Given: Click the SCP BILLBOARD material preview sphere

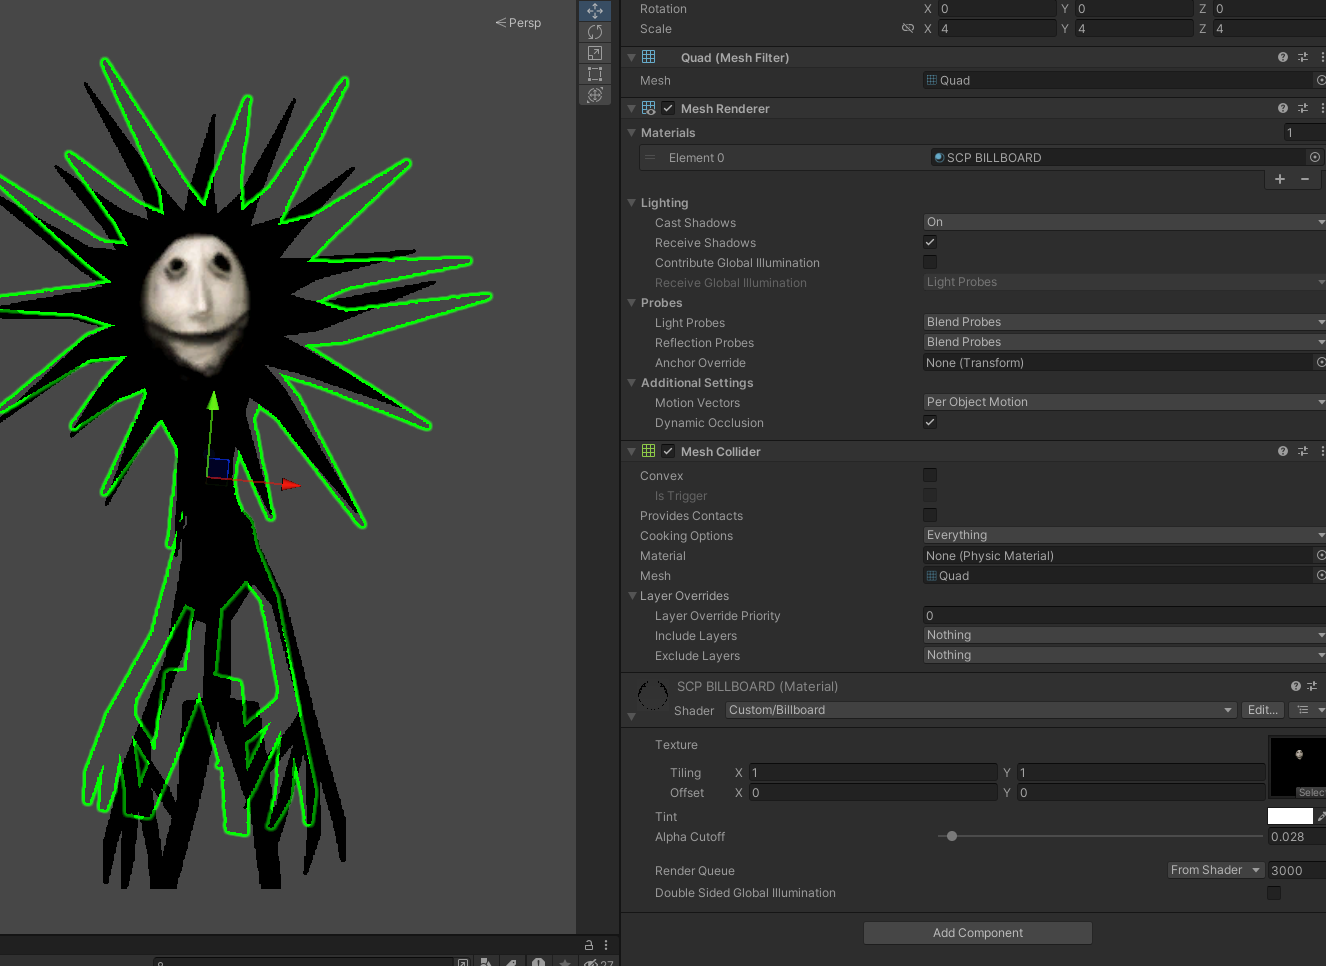Looking at the screenshot, I should click(x=653, y=694).
